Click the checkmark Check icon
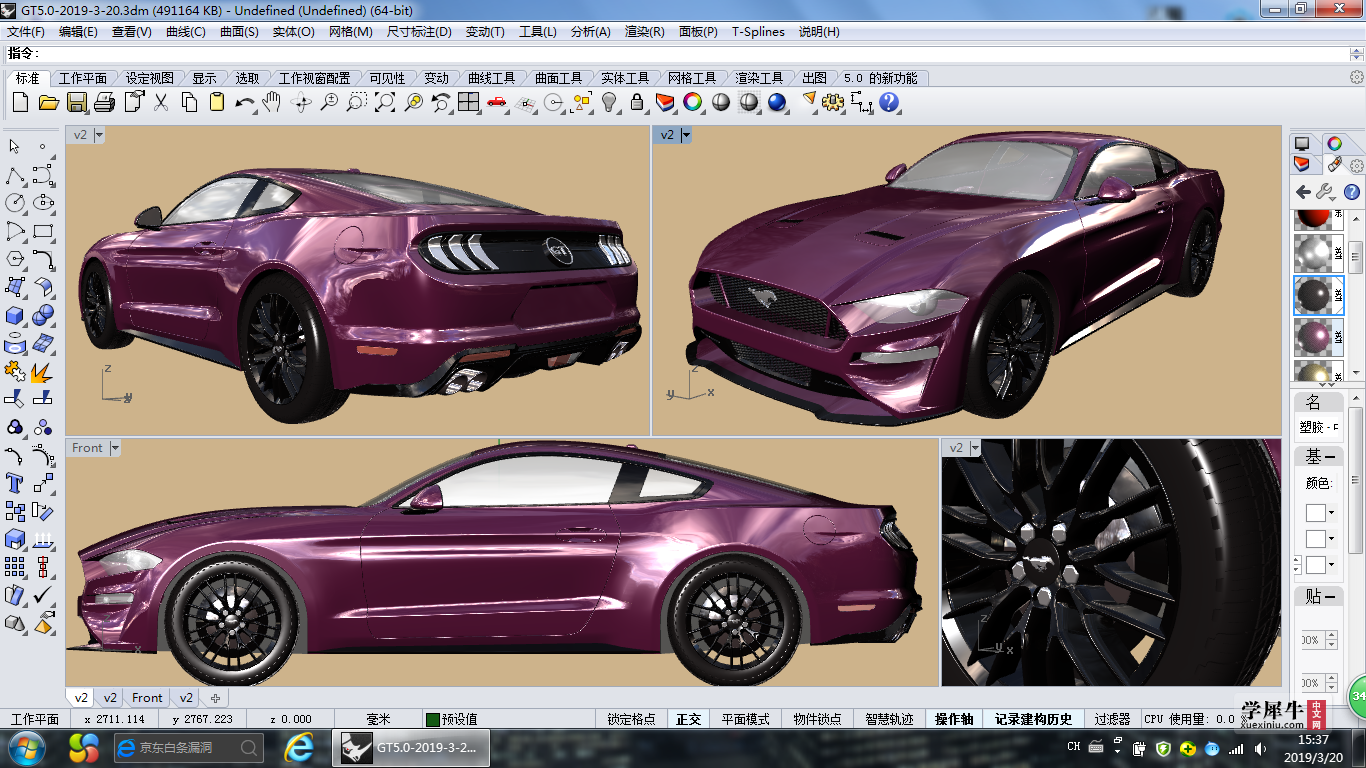The width and height of the screenshot is (1366, 768). [x=43, y=596]
